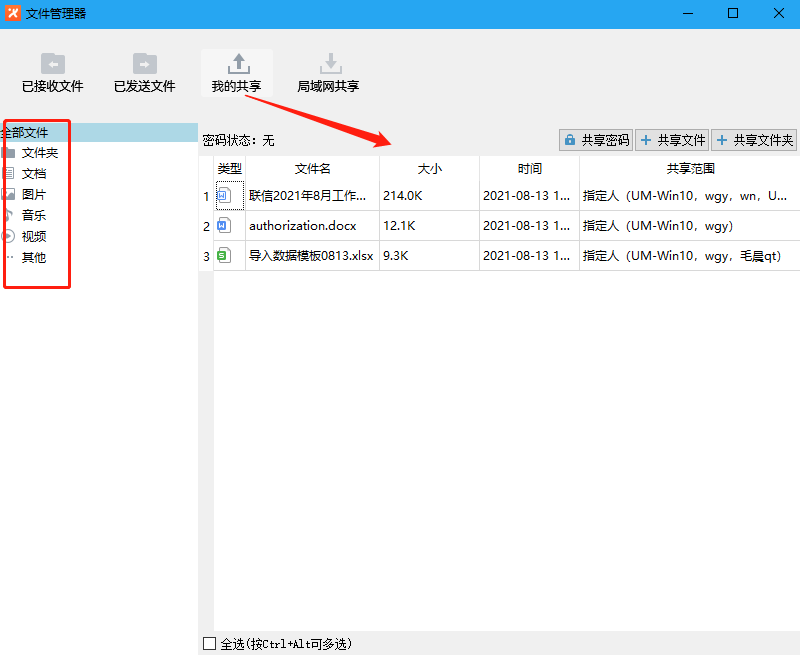Click the docx icon for authorization.docx
The width and height of the screenshot is (800, 655).
click(224, 225)
